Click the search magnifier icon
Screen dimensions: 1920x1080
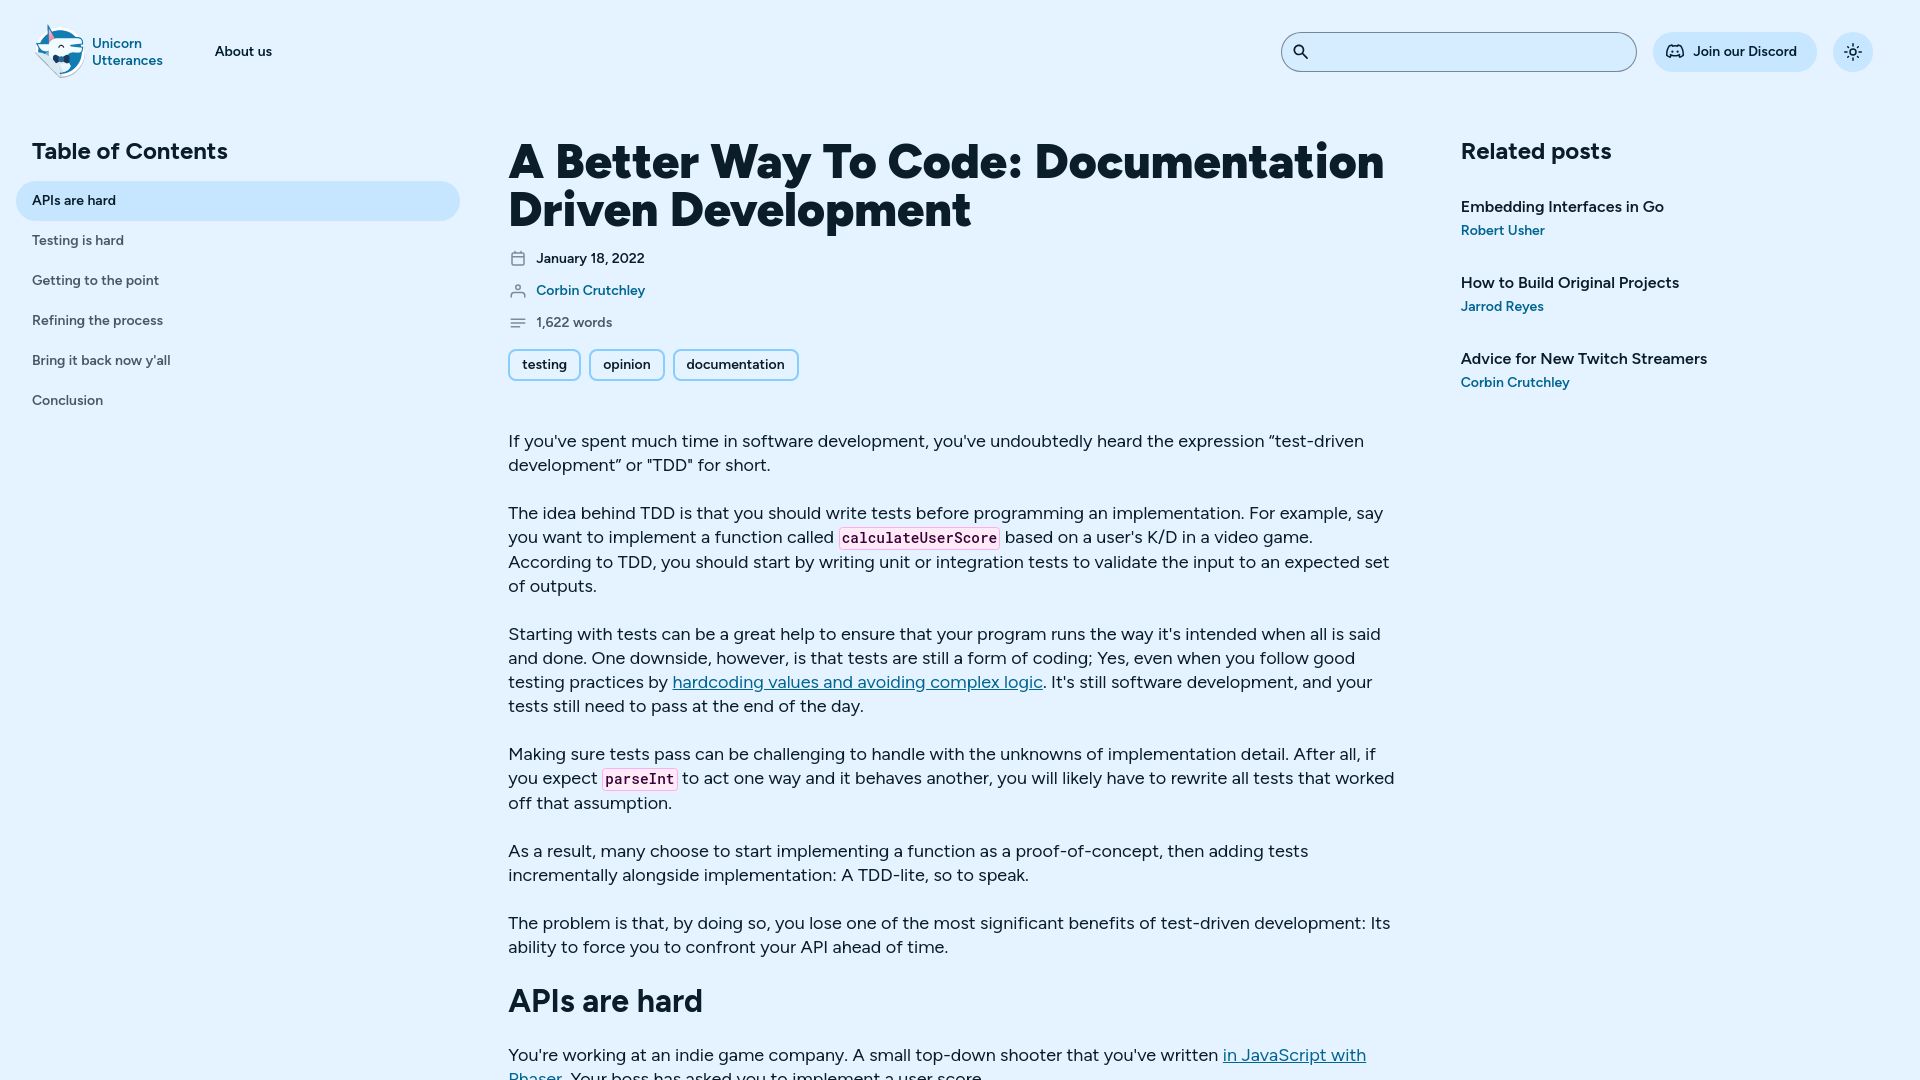(x=1301, y=52)
